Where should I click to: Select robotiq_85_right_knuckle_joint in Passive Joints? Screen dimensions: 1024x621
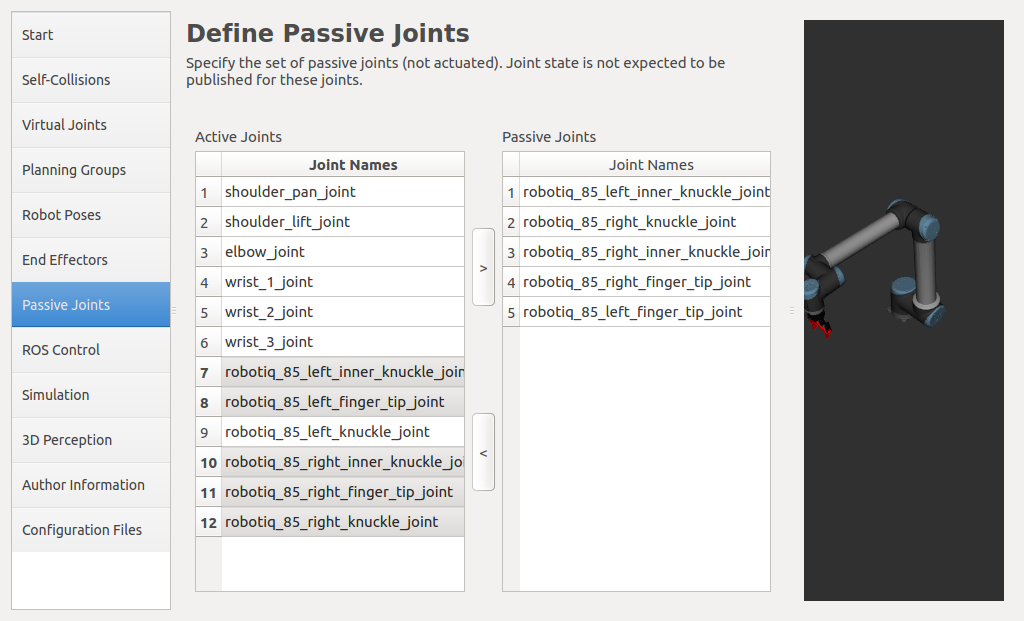[x=645, y=222]
